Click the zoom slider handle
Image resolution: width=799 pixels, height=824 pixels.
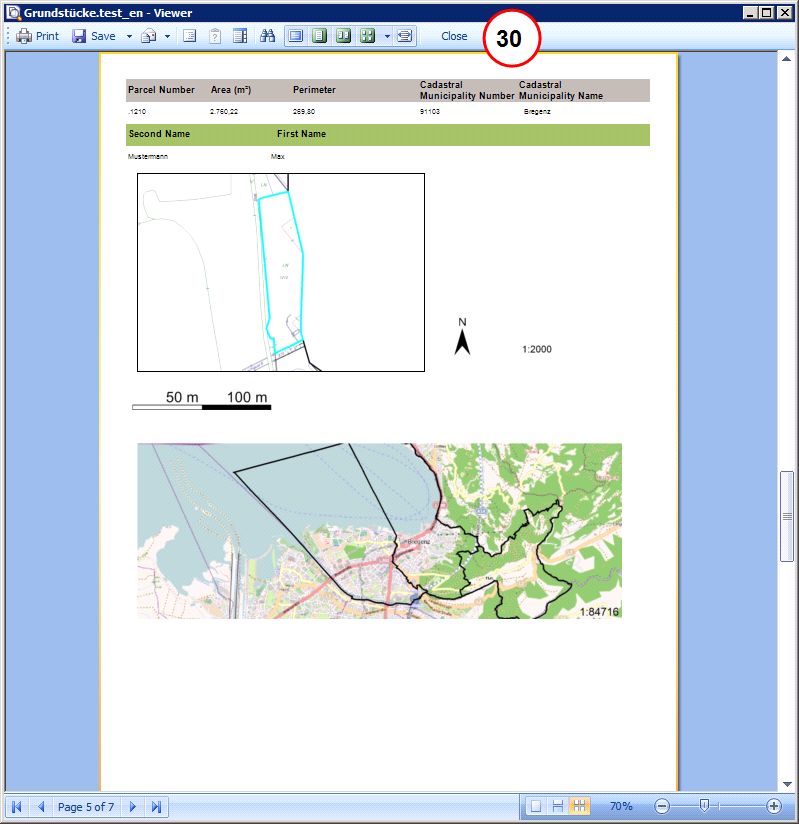(704, 805)
